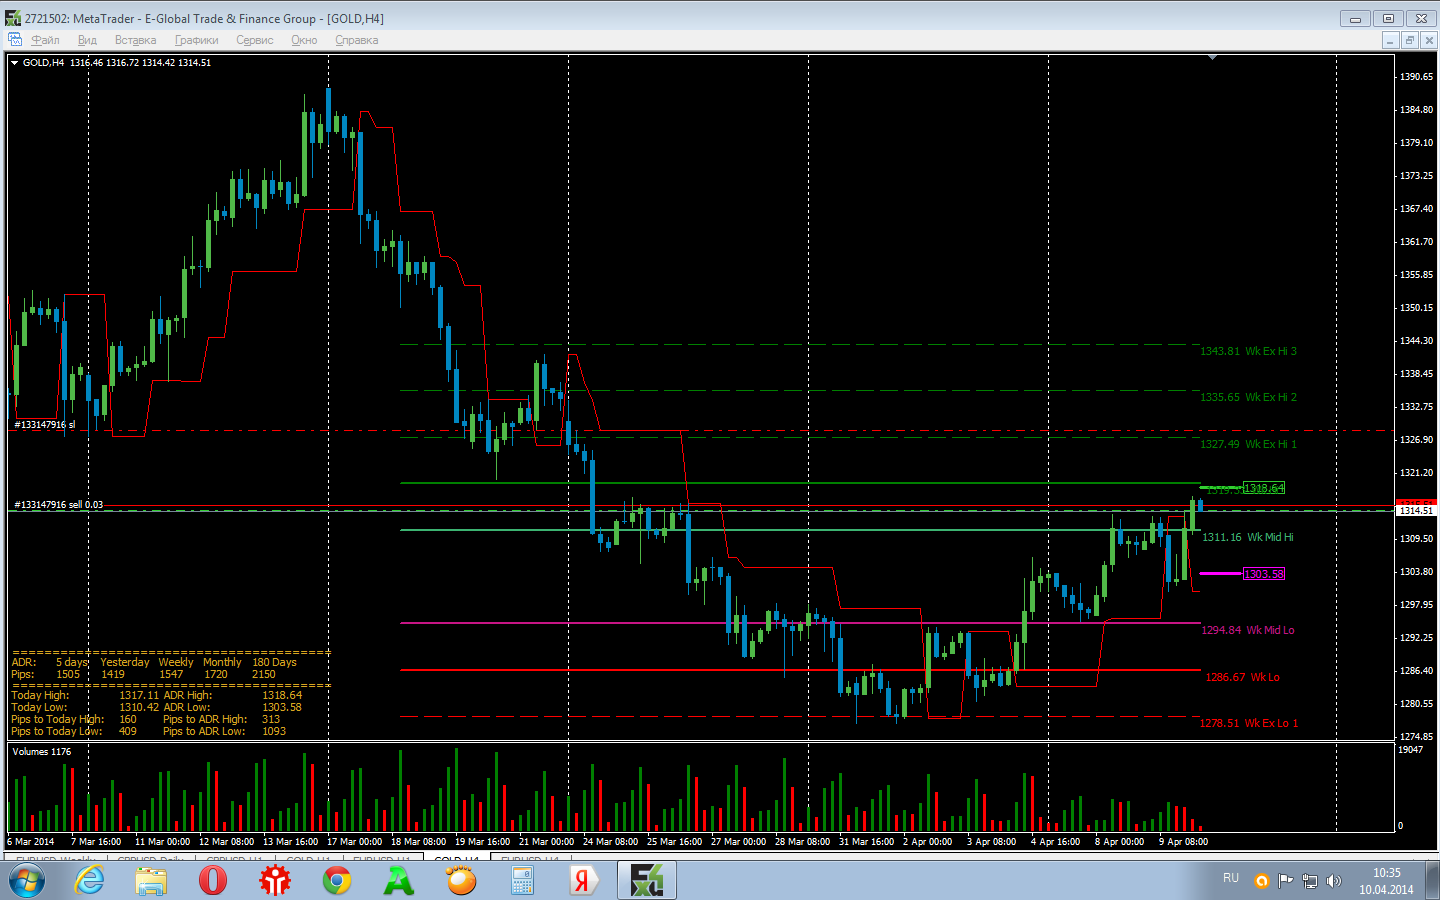
Task: Click the magenta 1303.58 ADR low price box
Action: pyautogui.click(x=1264, y=574)
